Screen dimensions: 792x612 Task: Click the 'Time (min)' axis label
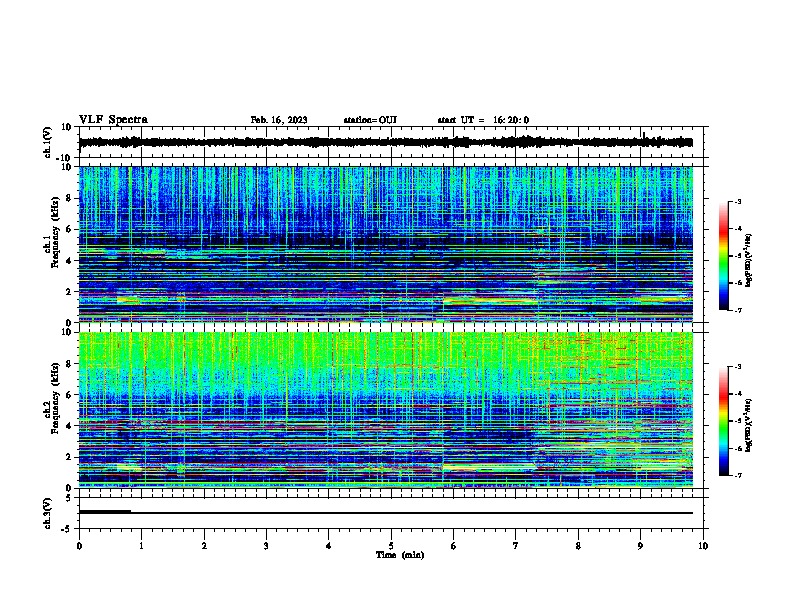click(x=400, y=555)
